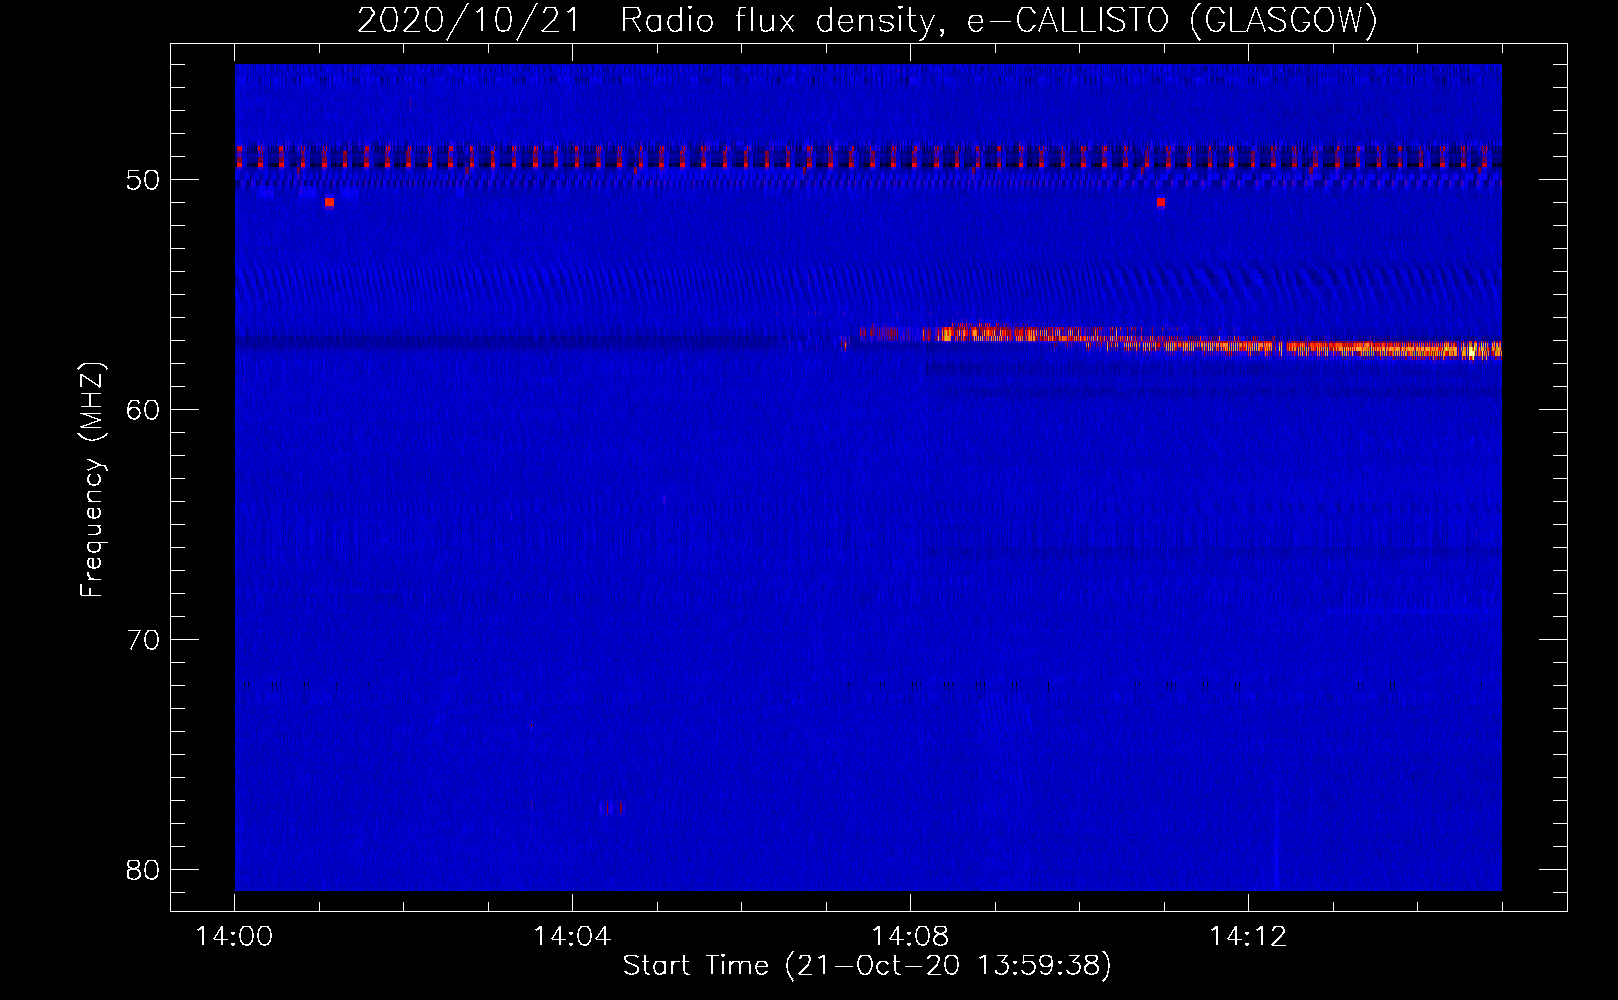Click the 80 frequency tick label
This screenshot has width=1618, height=1000.
pyautogui.click(x=144, y=870)
